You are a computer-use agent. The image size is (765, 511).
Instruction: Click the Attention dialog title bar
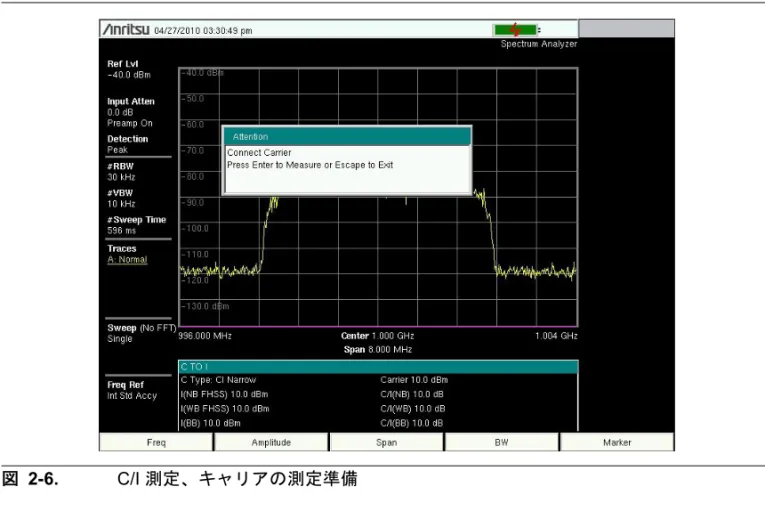tap(347, 137)
